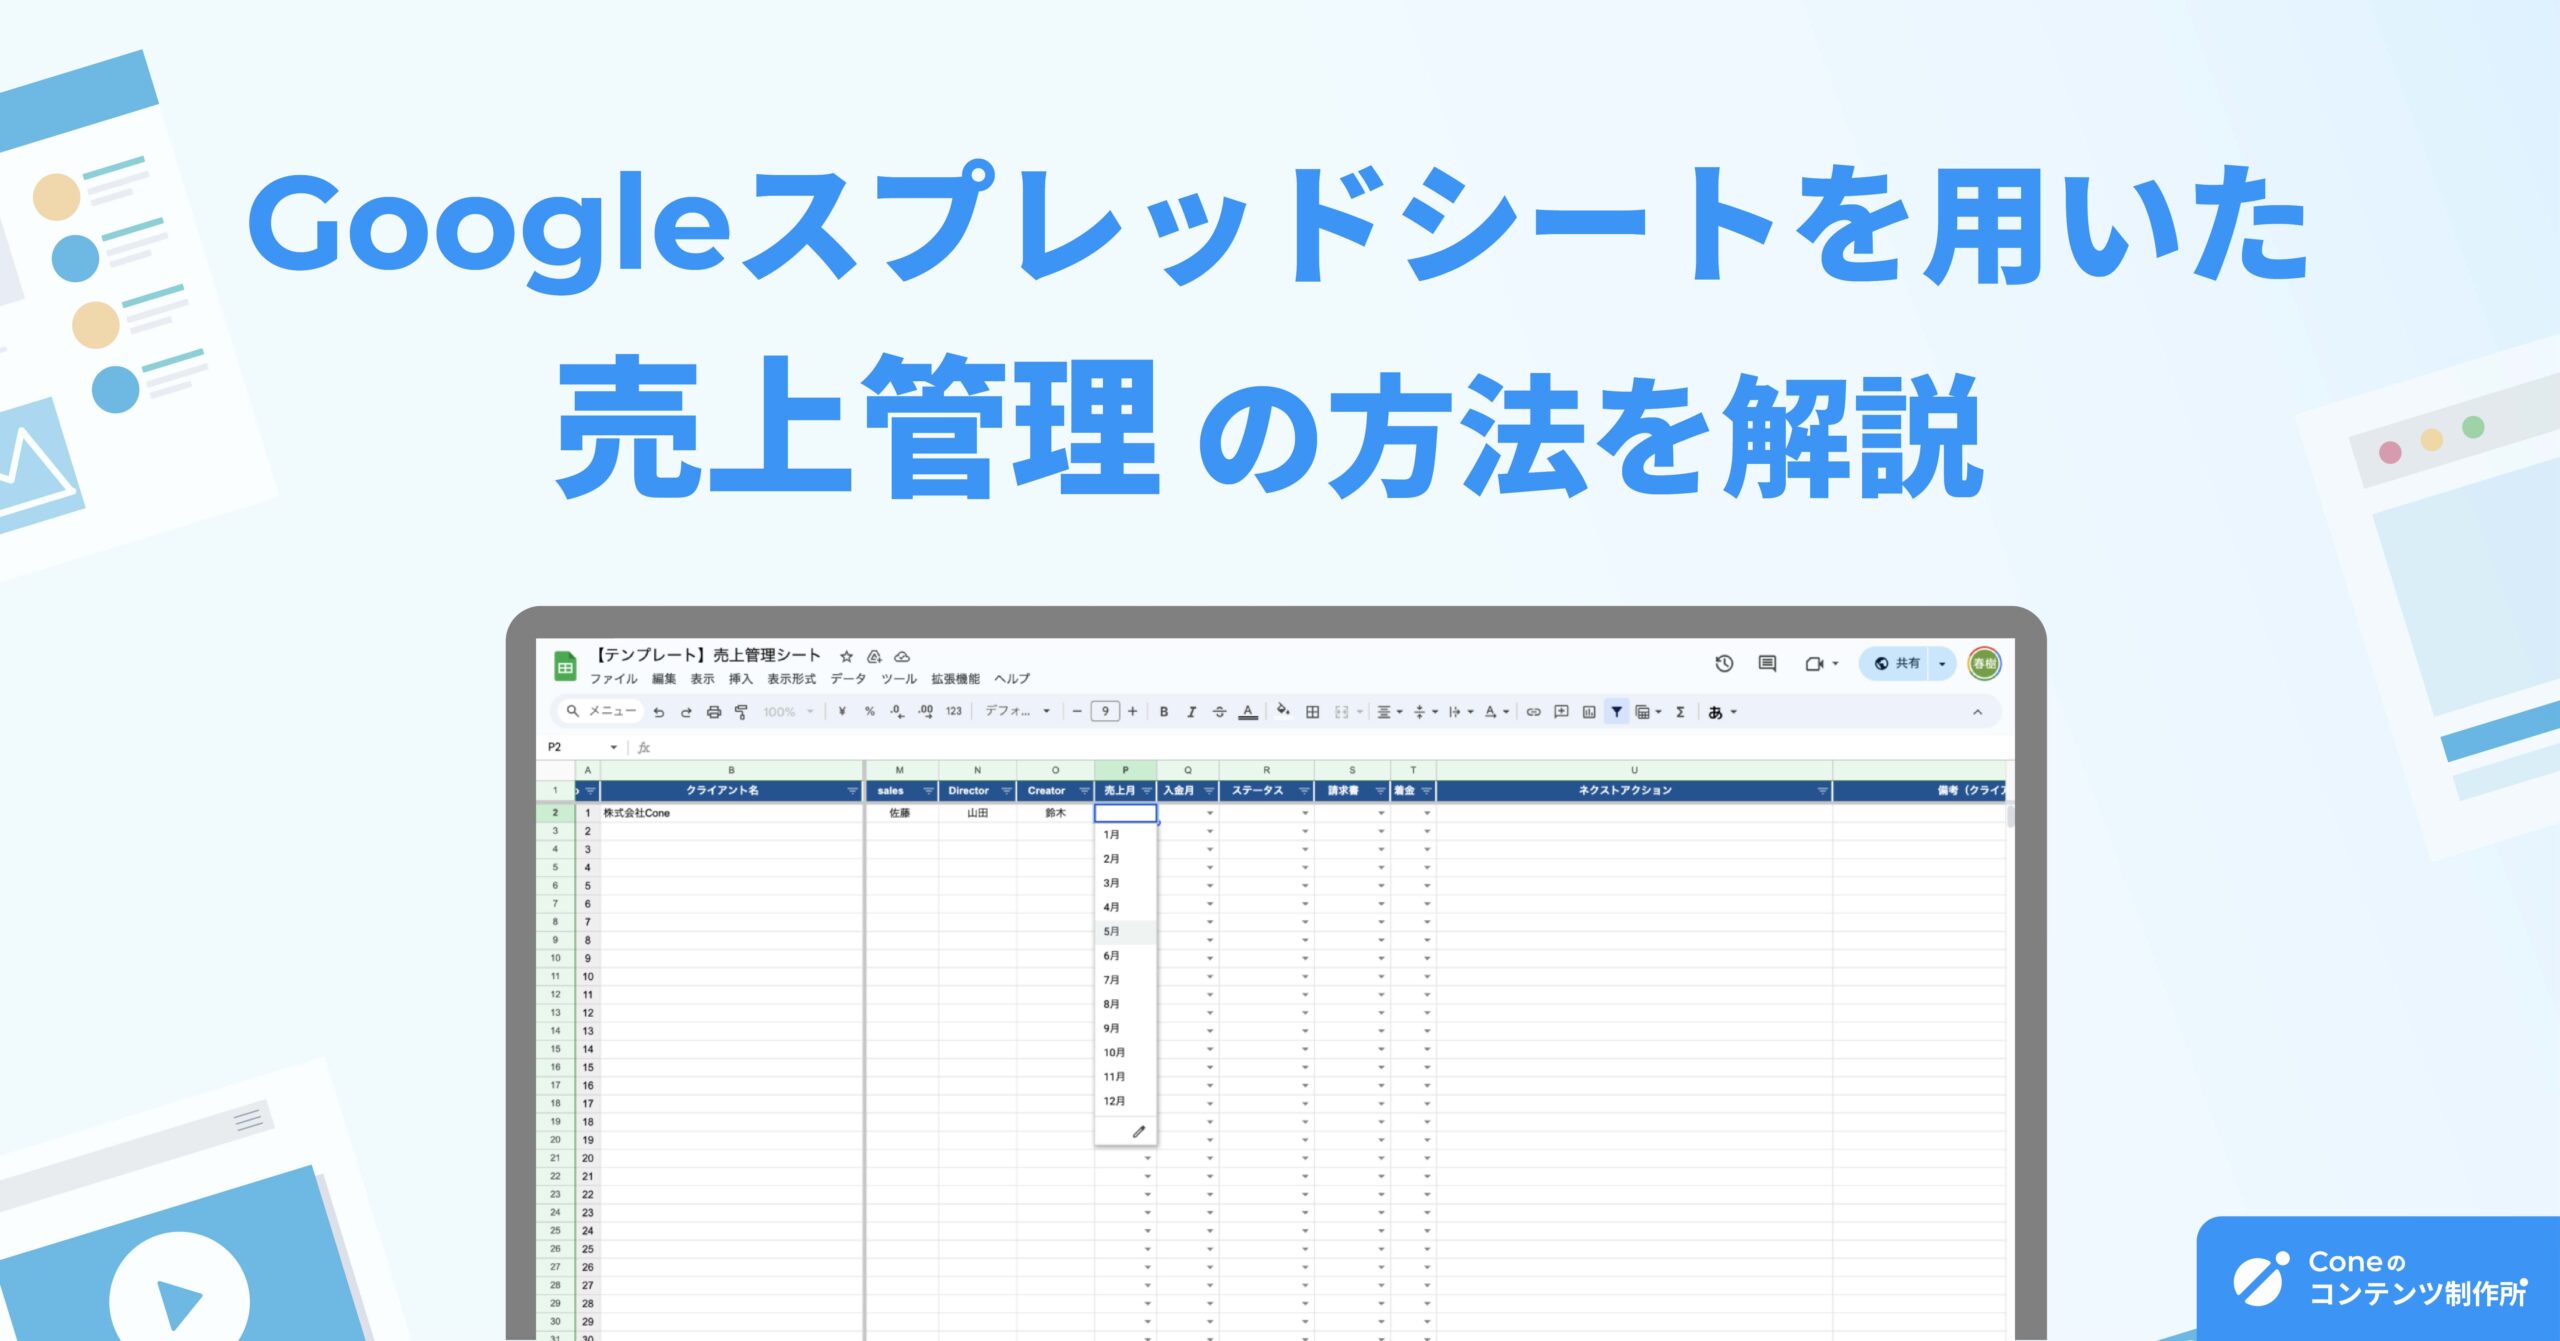Open the zoom 100% dropdown
The image size is (2560, 1341).
[x=788, y=712]
